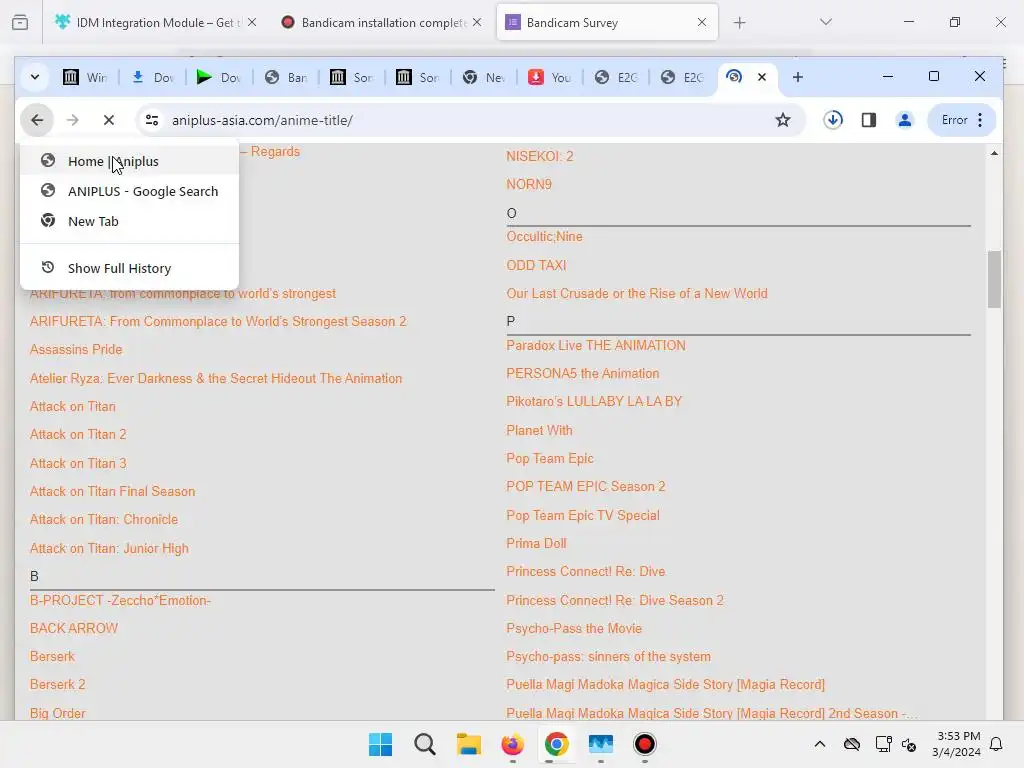This screenshot has height=768, width=1024.
Task: Open Firefox from taskbar
Action: coord(513,744)
